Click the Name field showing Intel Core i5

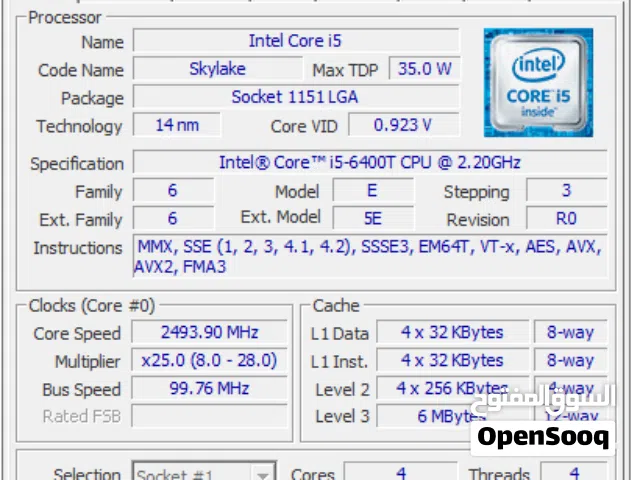click(x=296, y=40)
